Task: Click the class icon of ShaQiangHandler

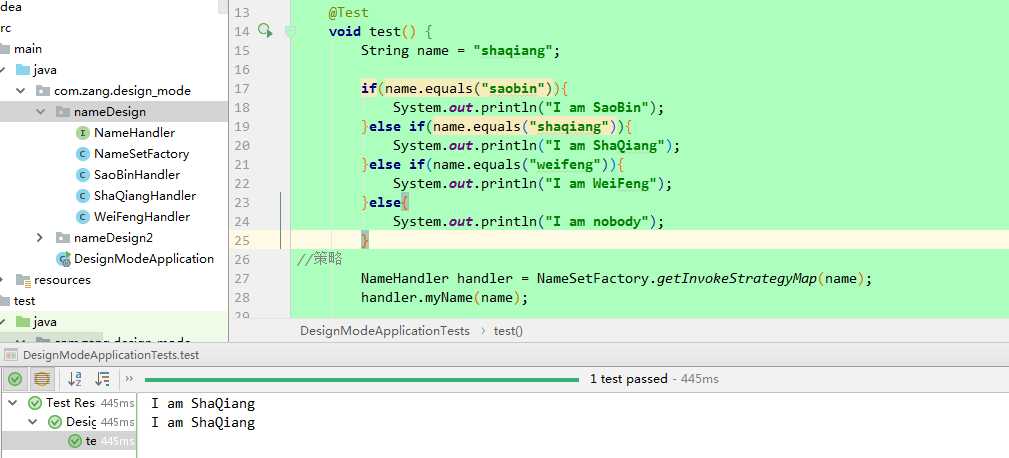Action: click(82, 196)
